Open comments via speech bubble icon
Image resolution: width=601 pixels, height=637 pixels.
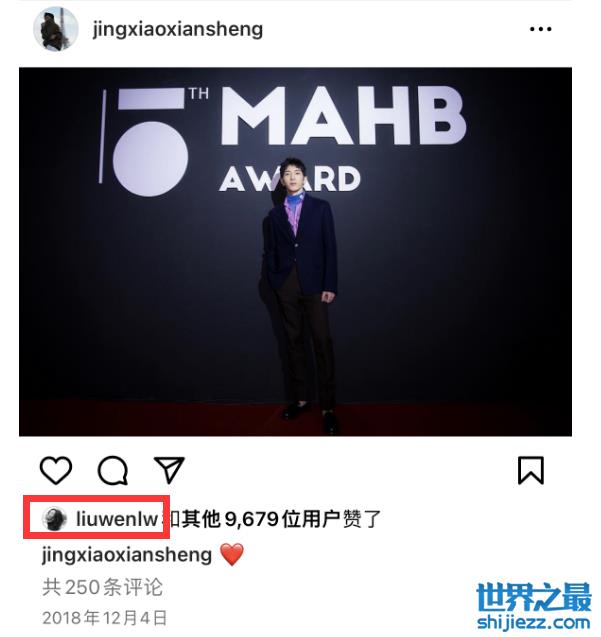tap(113, 470)
